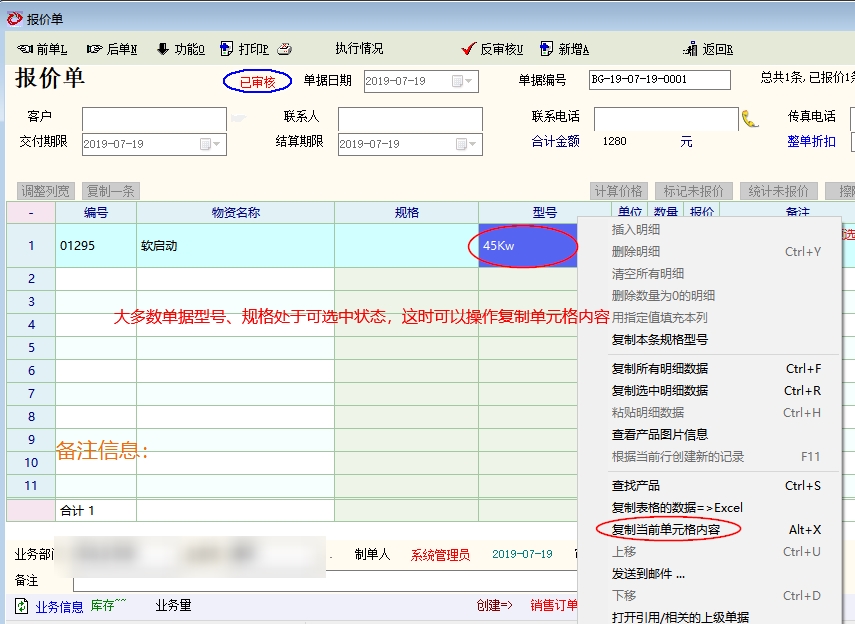Click the phone icon beside 联系电话
855x624 pixels.
coord(750,119)
